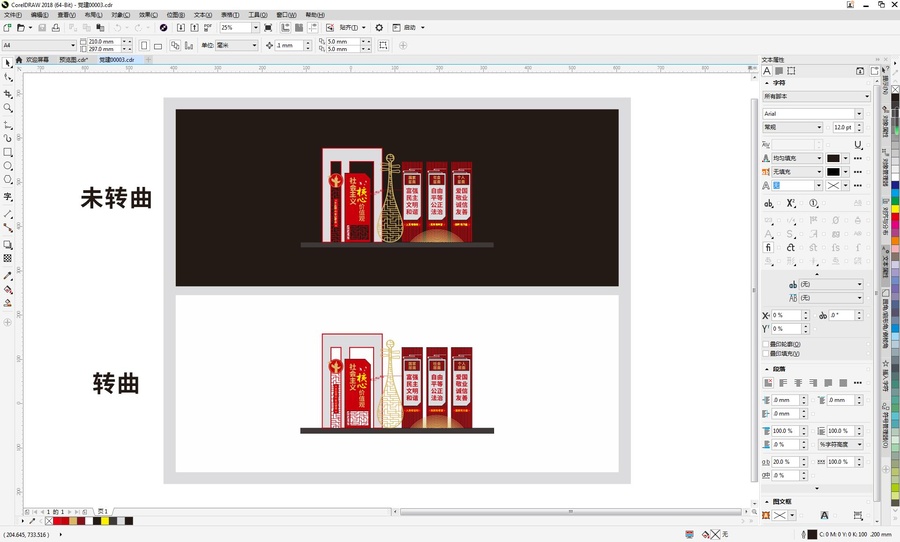This screenshot has height=542, width=900.
Task: Select the Interactive Fill bucket tool
Action: tap(7, 289)
